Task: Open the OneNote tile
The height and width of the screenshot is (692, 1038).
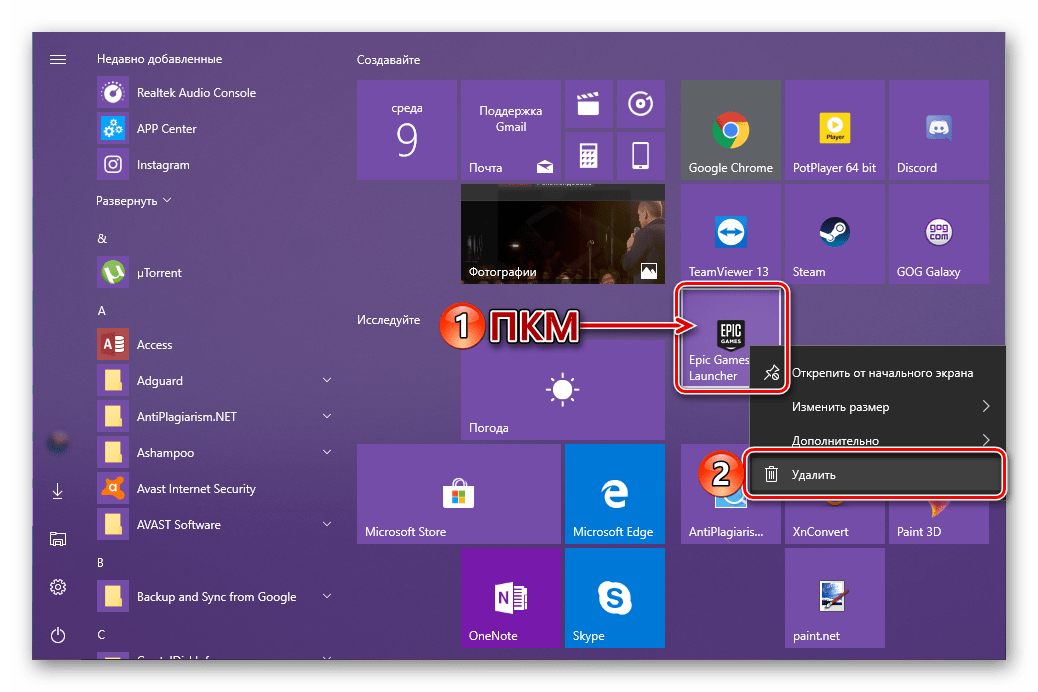Action: pyautogui.click(x=511, y=597)
